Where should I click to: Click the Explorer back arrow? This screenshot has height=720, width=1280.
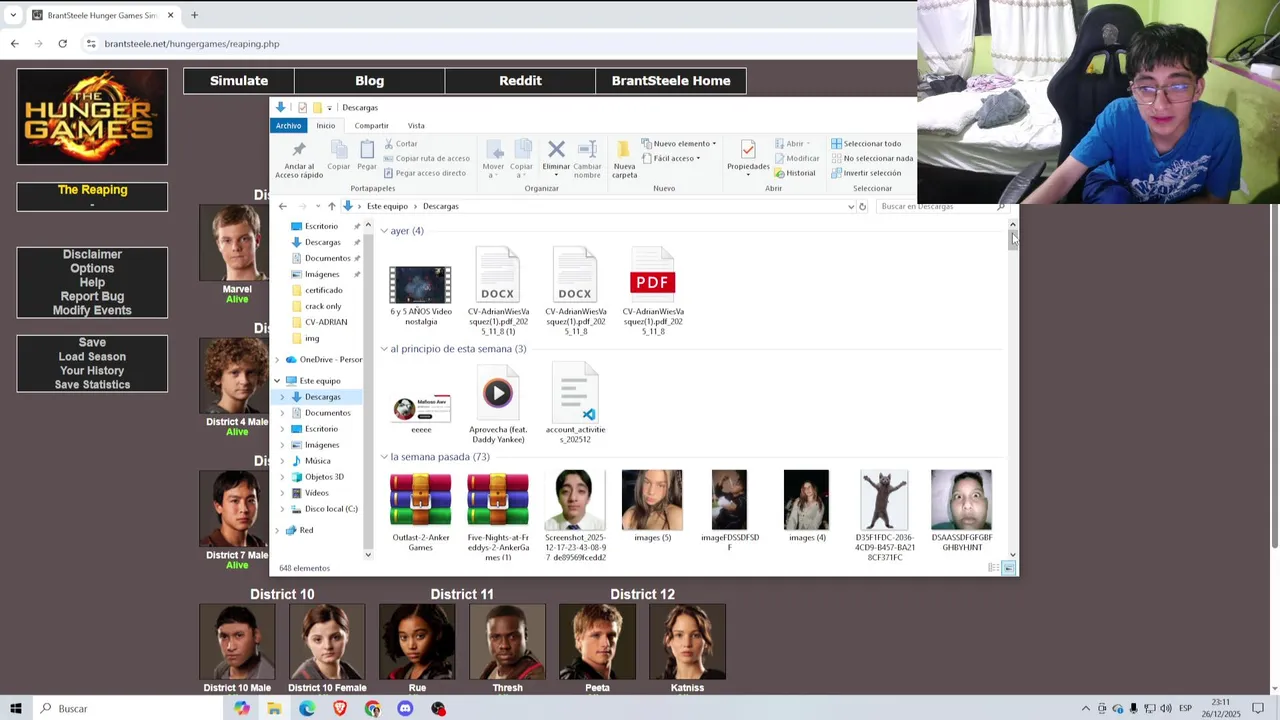[x=282, y=206]
